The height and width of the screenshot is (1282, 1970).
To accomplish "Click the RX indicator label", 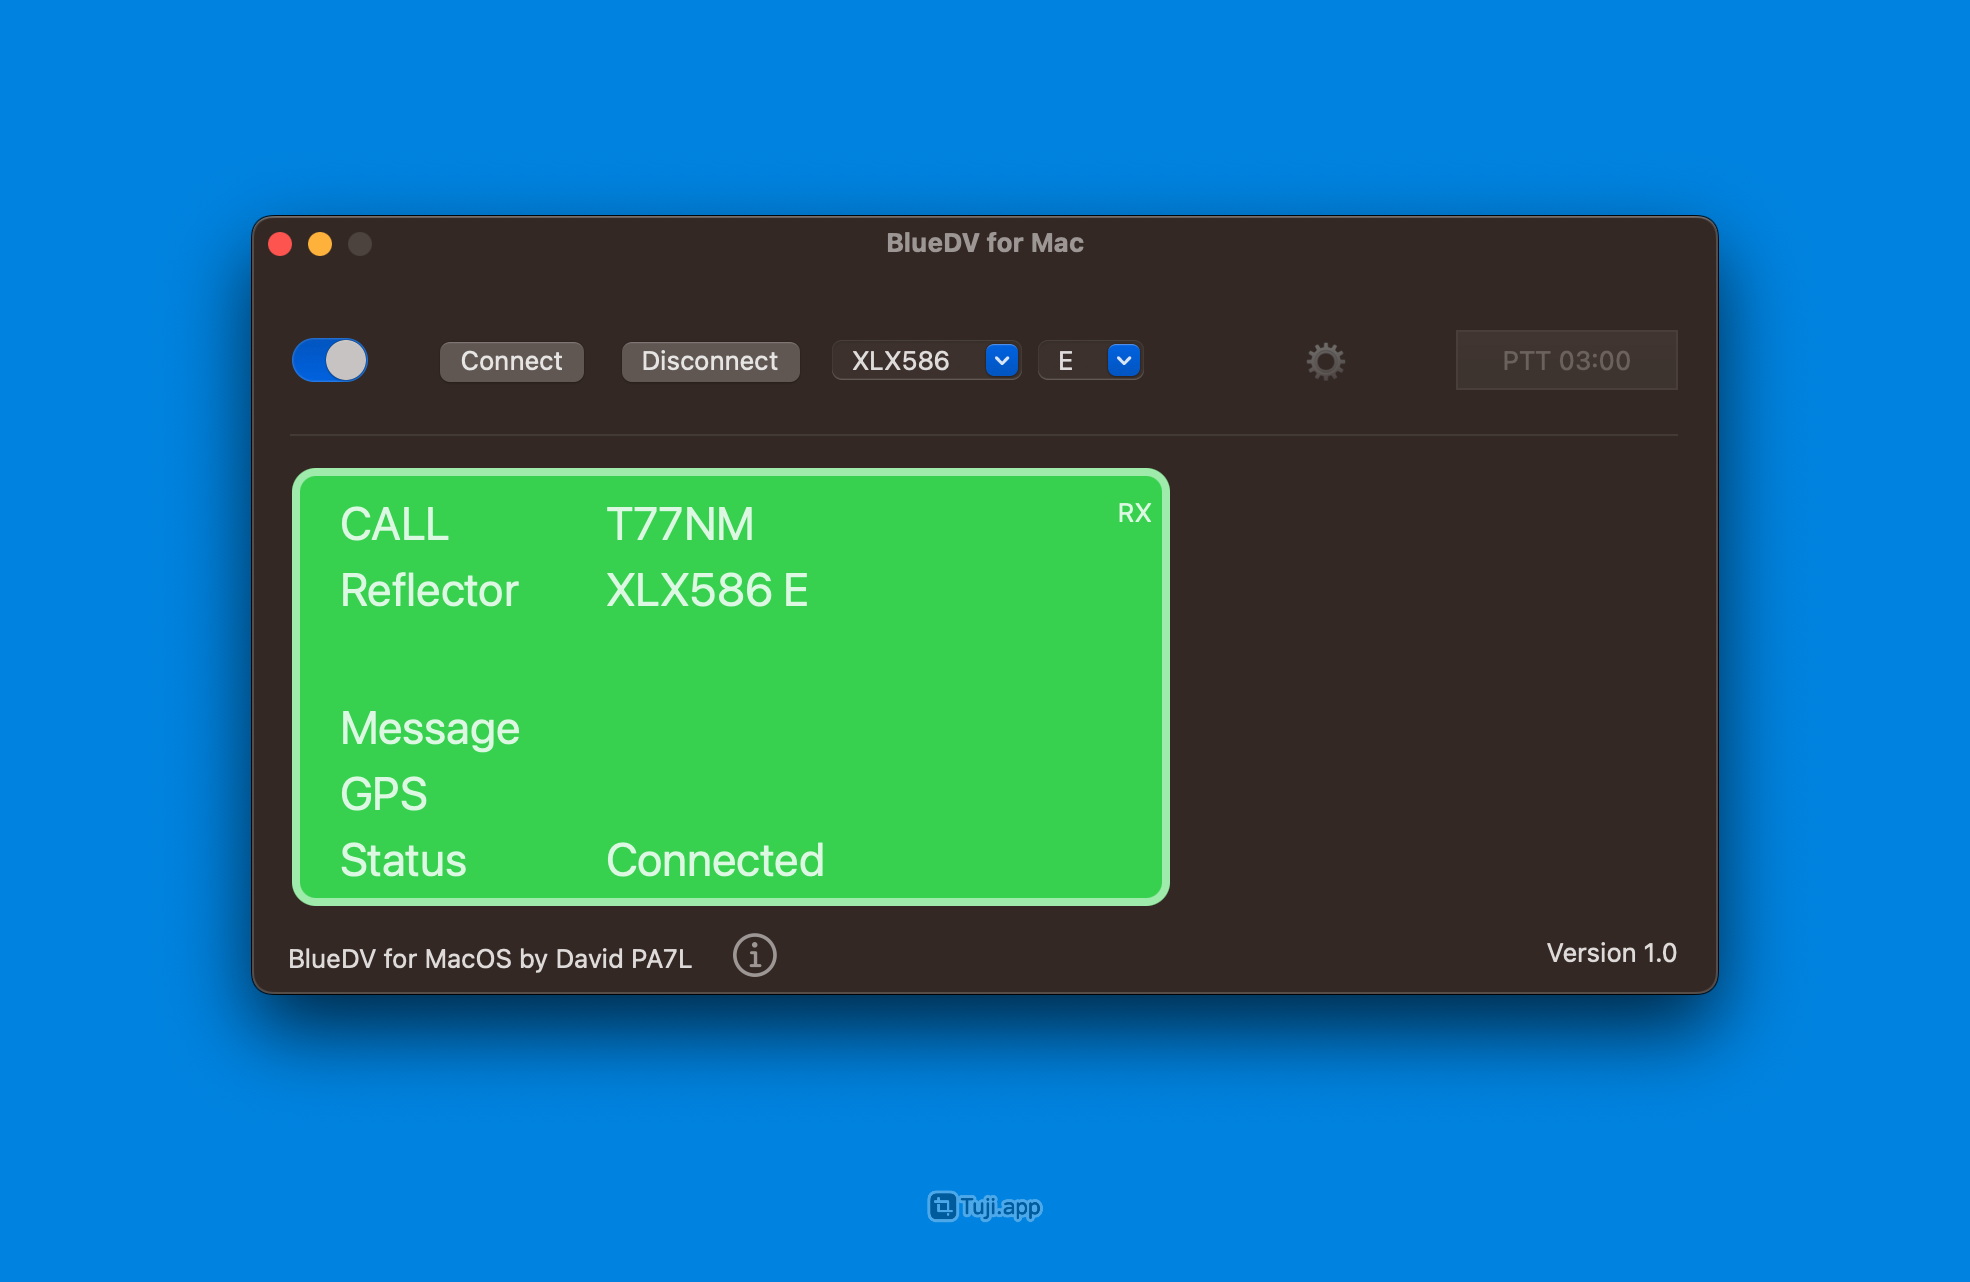I will [1133, 513].
